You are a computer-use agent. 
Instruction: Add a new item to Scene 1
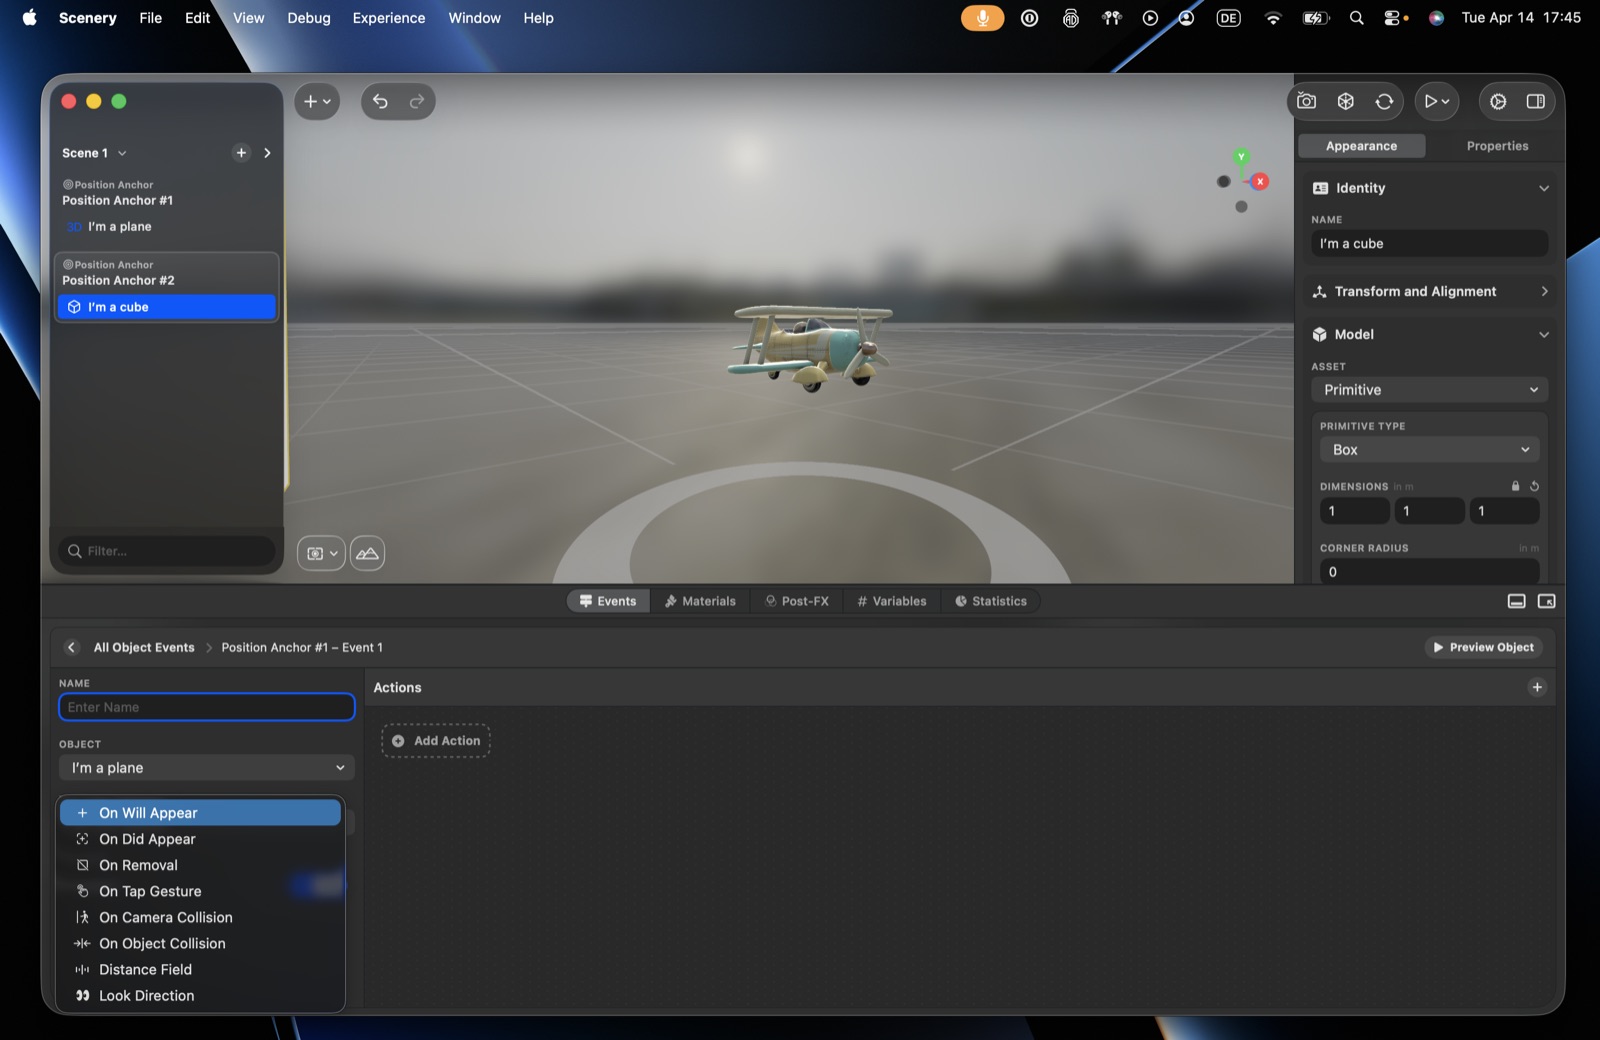tap(241, 153)
